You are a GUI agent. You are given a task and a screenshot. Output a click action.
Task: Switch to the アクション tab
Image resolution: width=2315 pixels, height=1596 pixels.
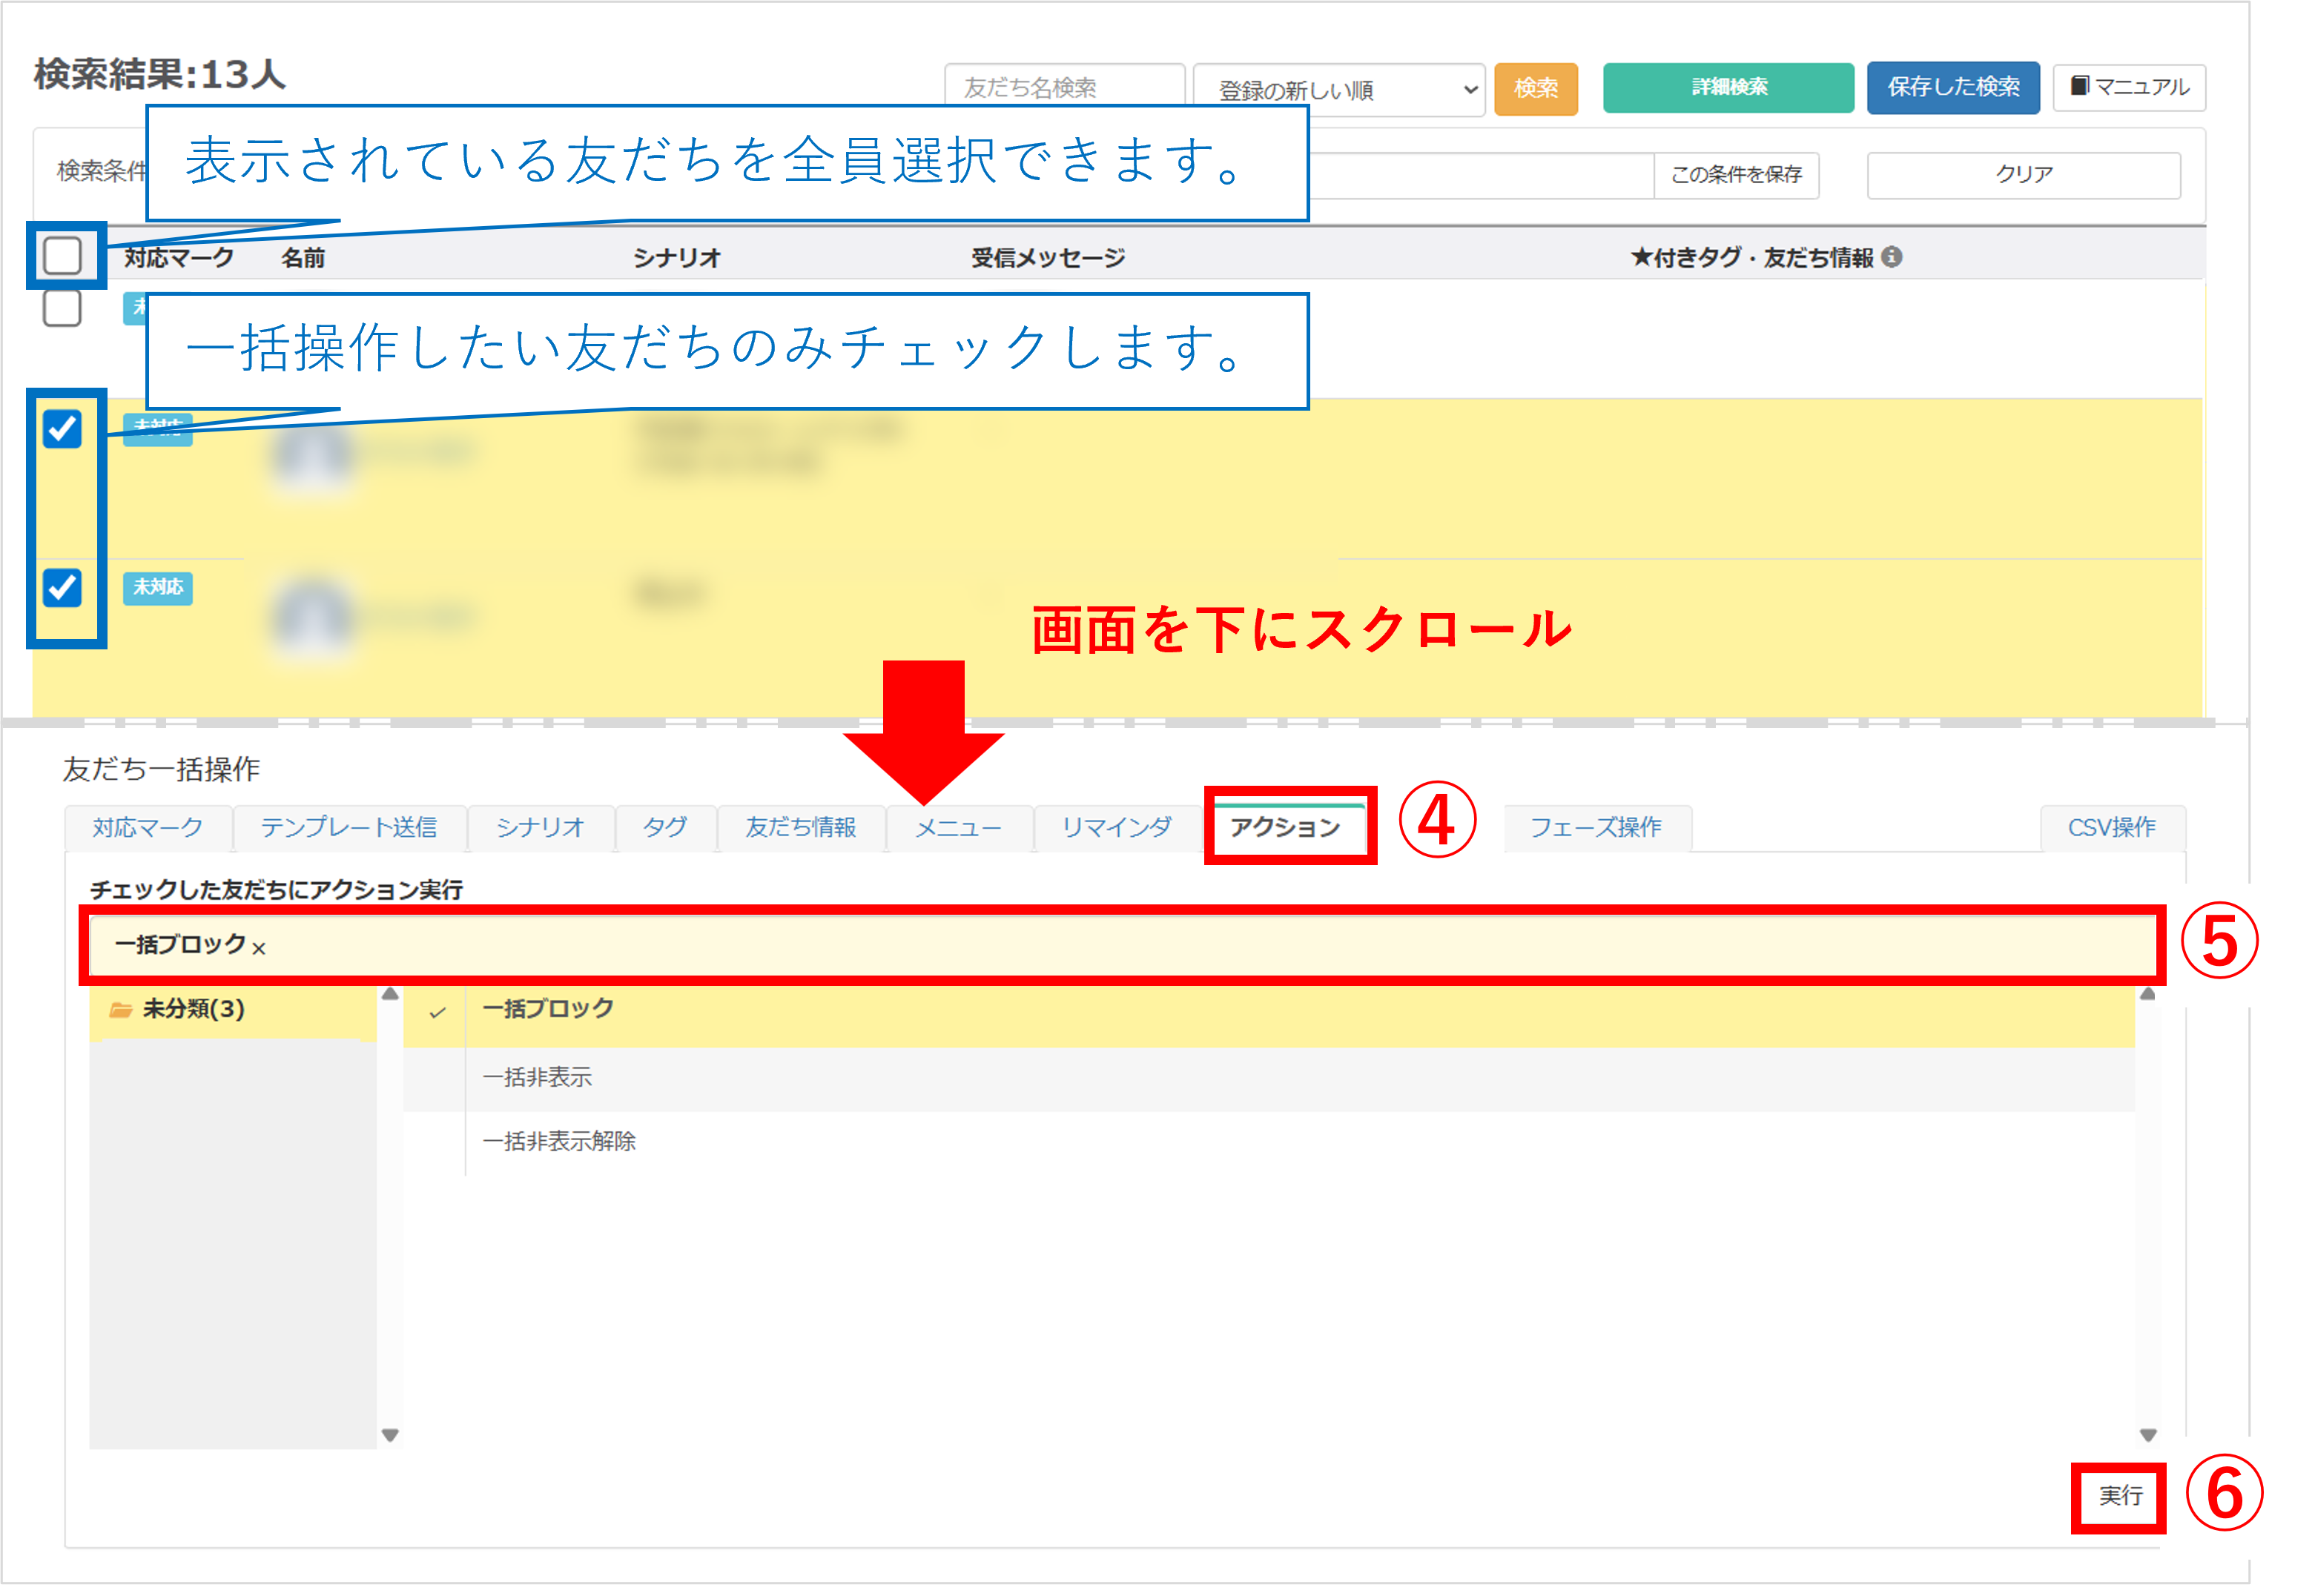[1285, 827]
